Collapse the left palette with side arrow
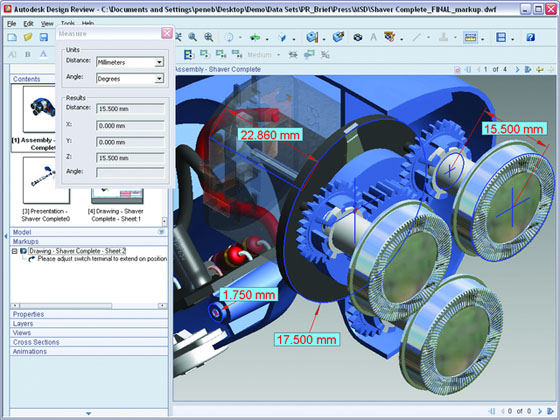 click(5, 236)
